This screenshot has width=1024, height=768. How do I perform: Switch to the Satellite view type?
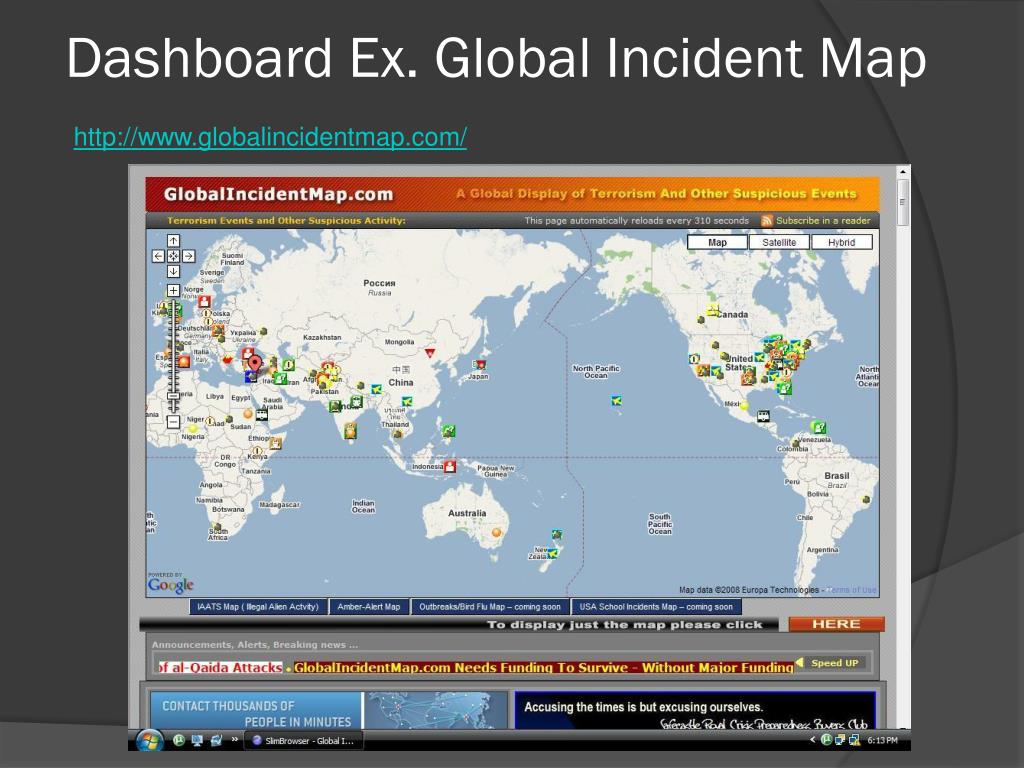779,242
